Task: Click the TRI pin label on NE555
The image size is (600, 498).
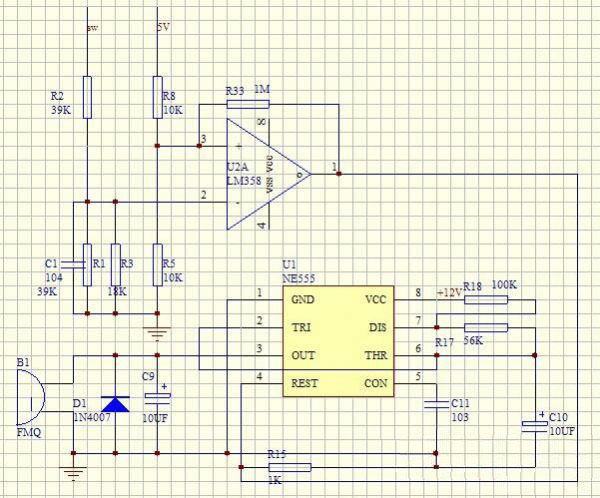Action: click(302, 328)
